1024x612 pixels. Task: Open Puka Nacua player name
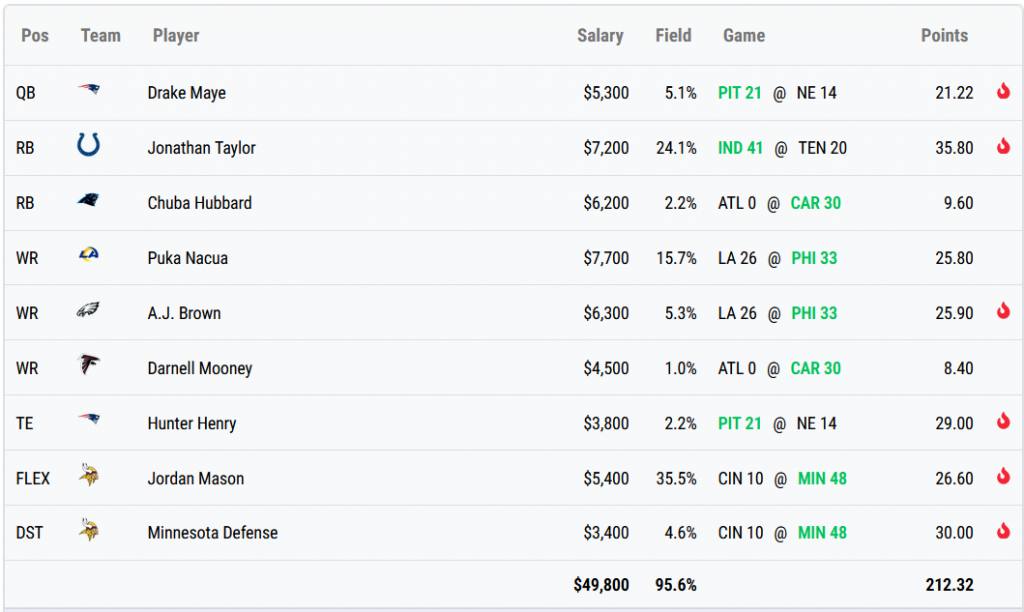[x=188, y=258]
